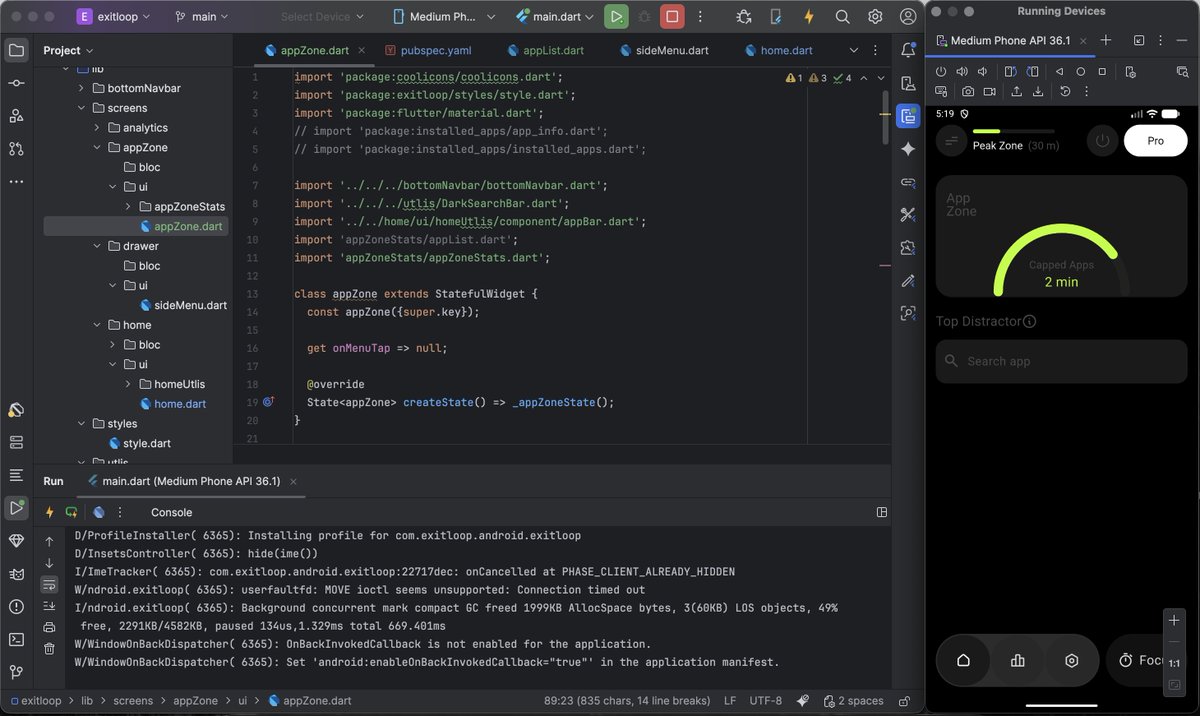Show hidden editor tabs chevron
Viewport: 1200px width, 716px height.
point(853,50)
